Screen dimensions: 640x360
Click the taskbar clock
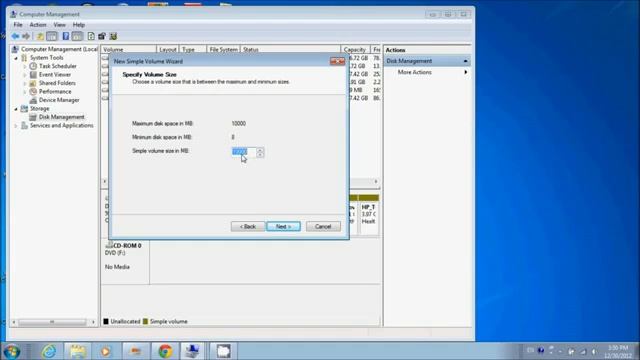click(x=618, y=351)
